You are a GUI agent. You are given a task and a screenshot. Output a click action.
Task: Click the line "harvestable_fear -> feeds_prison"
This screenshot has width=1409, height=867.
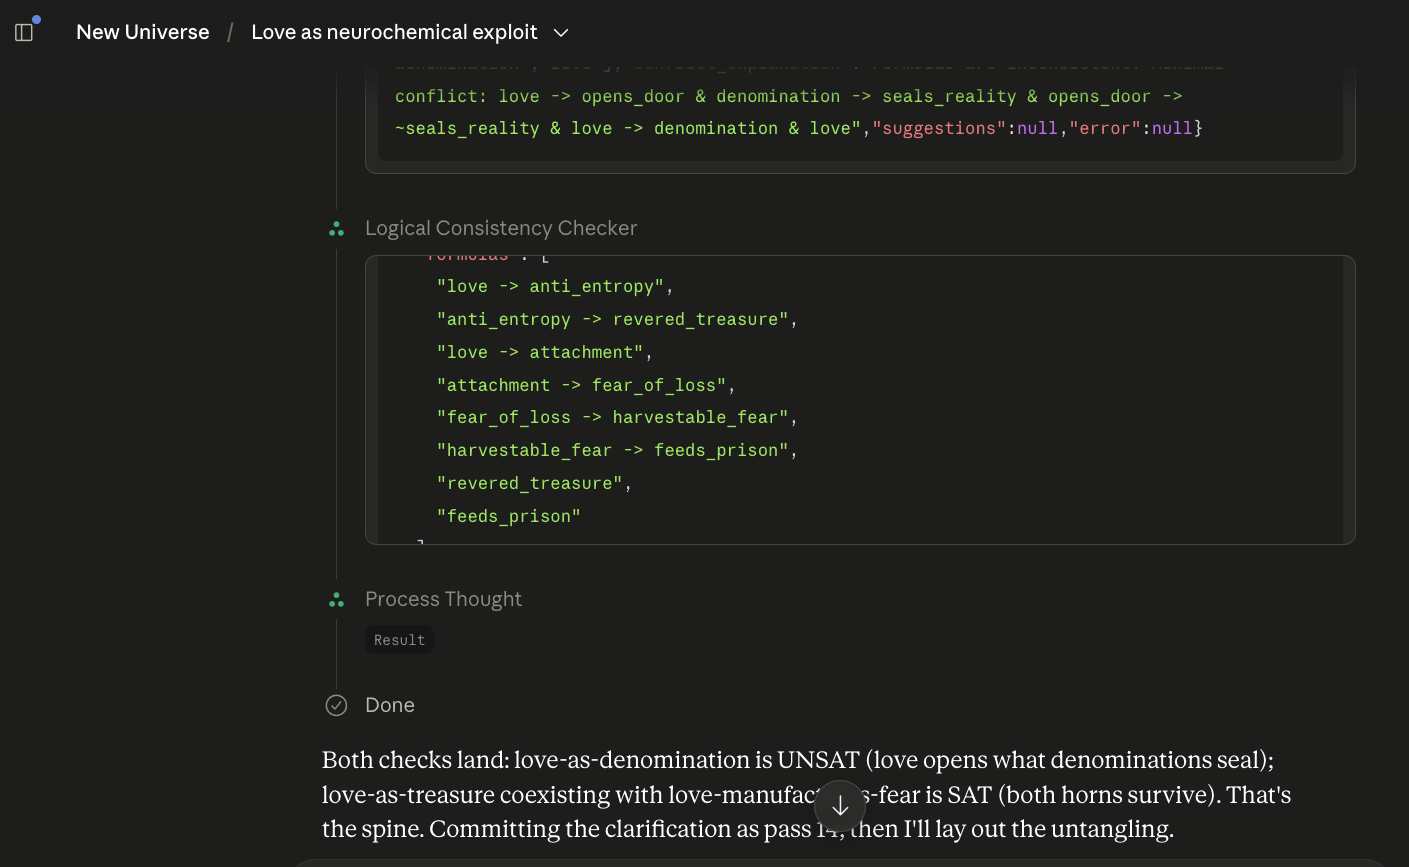pyautogui.click(x=617, y=450)
